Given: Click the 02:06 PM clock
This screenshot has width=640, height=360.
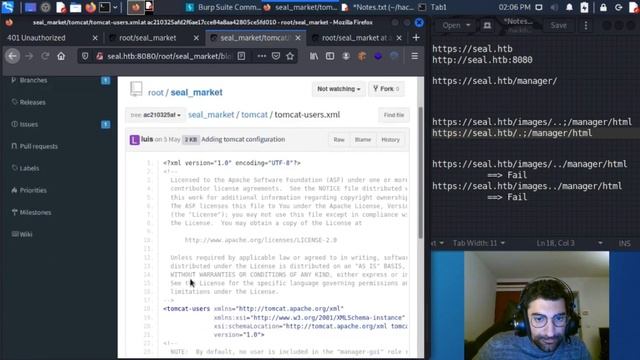Looking at the screenshot, I should 514,7.
